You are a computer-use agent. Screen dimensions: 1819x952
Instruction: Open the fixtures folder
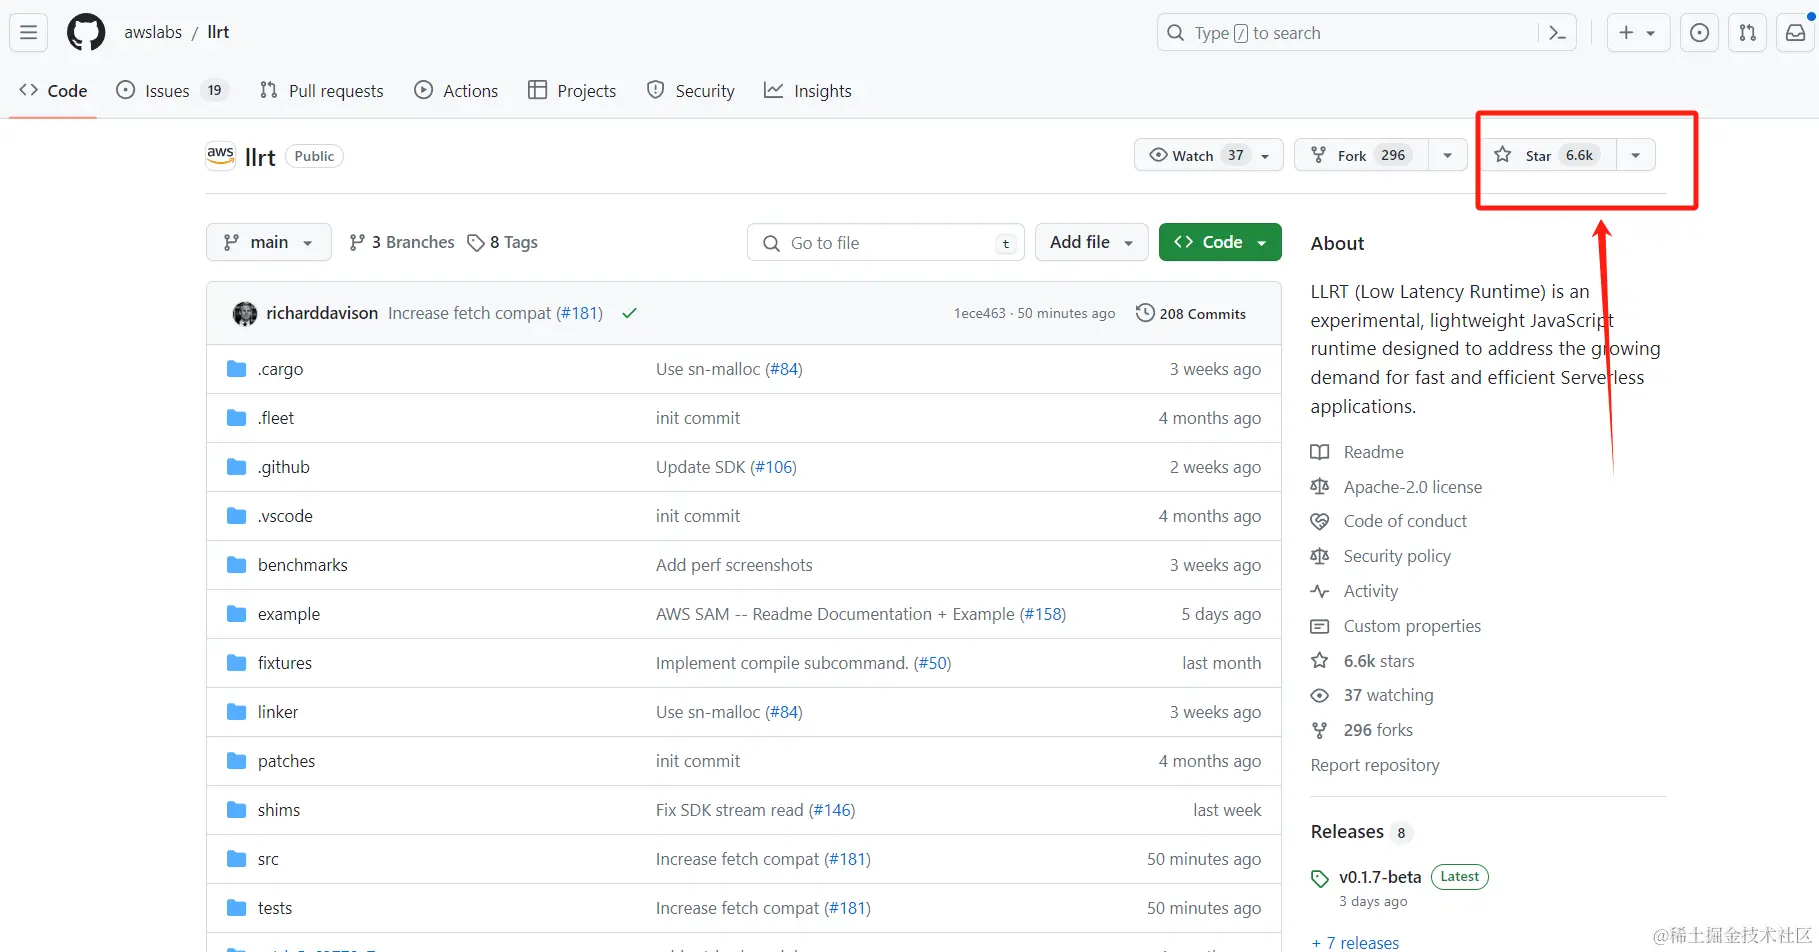[x=285, y=663]
